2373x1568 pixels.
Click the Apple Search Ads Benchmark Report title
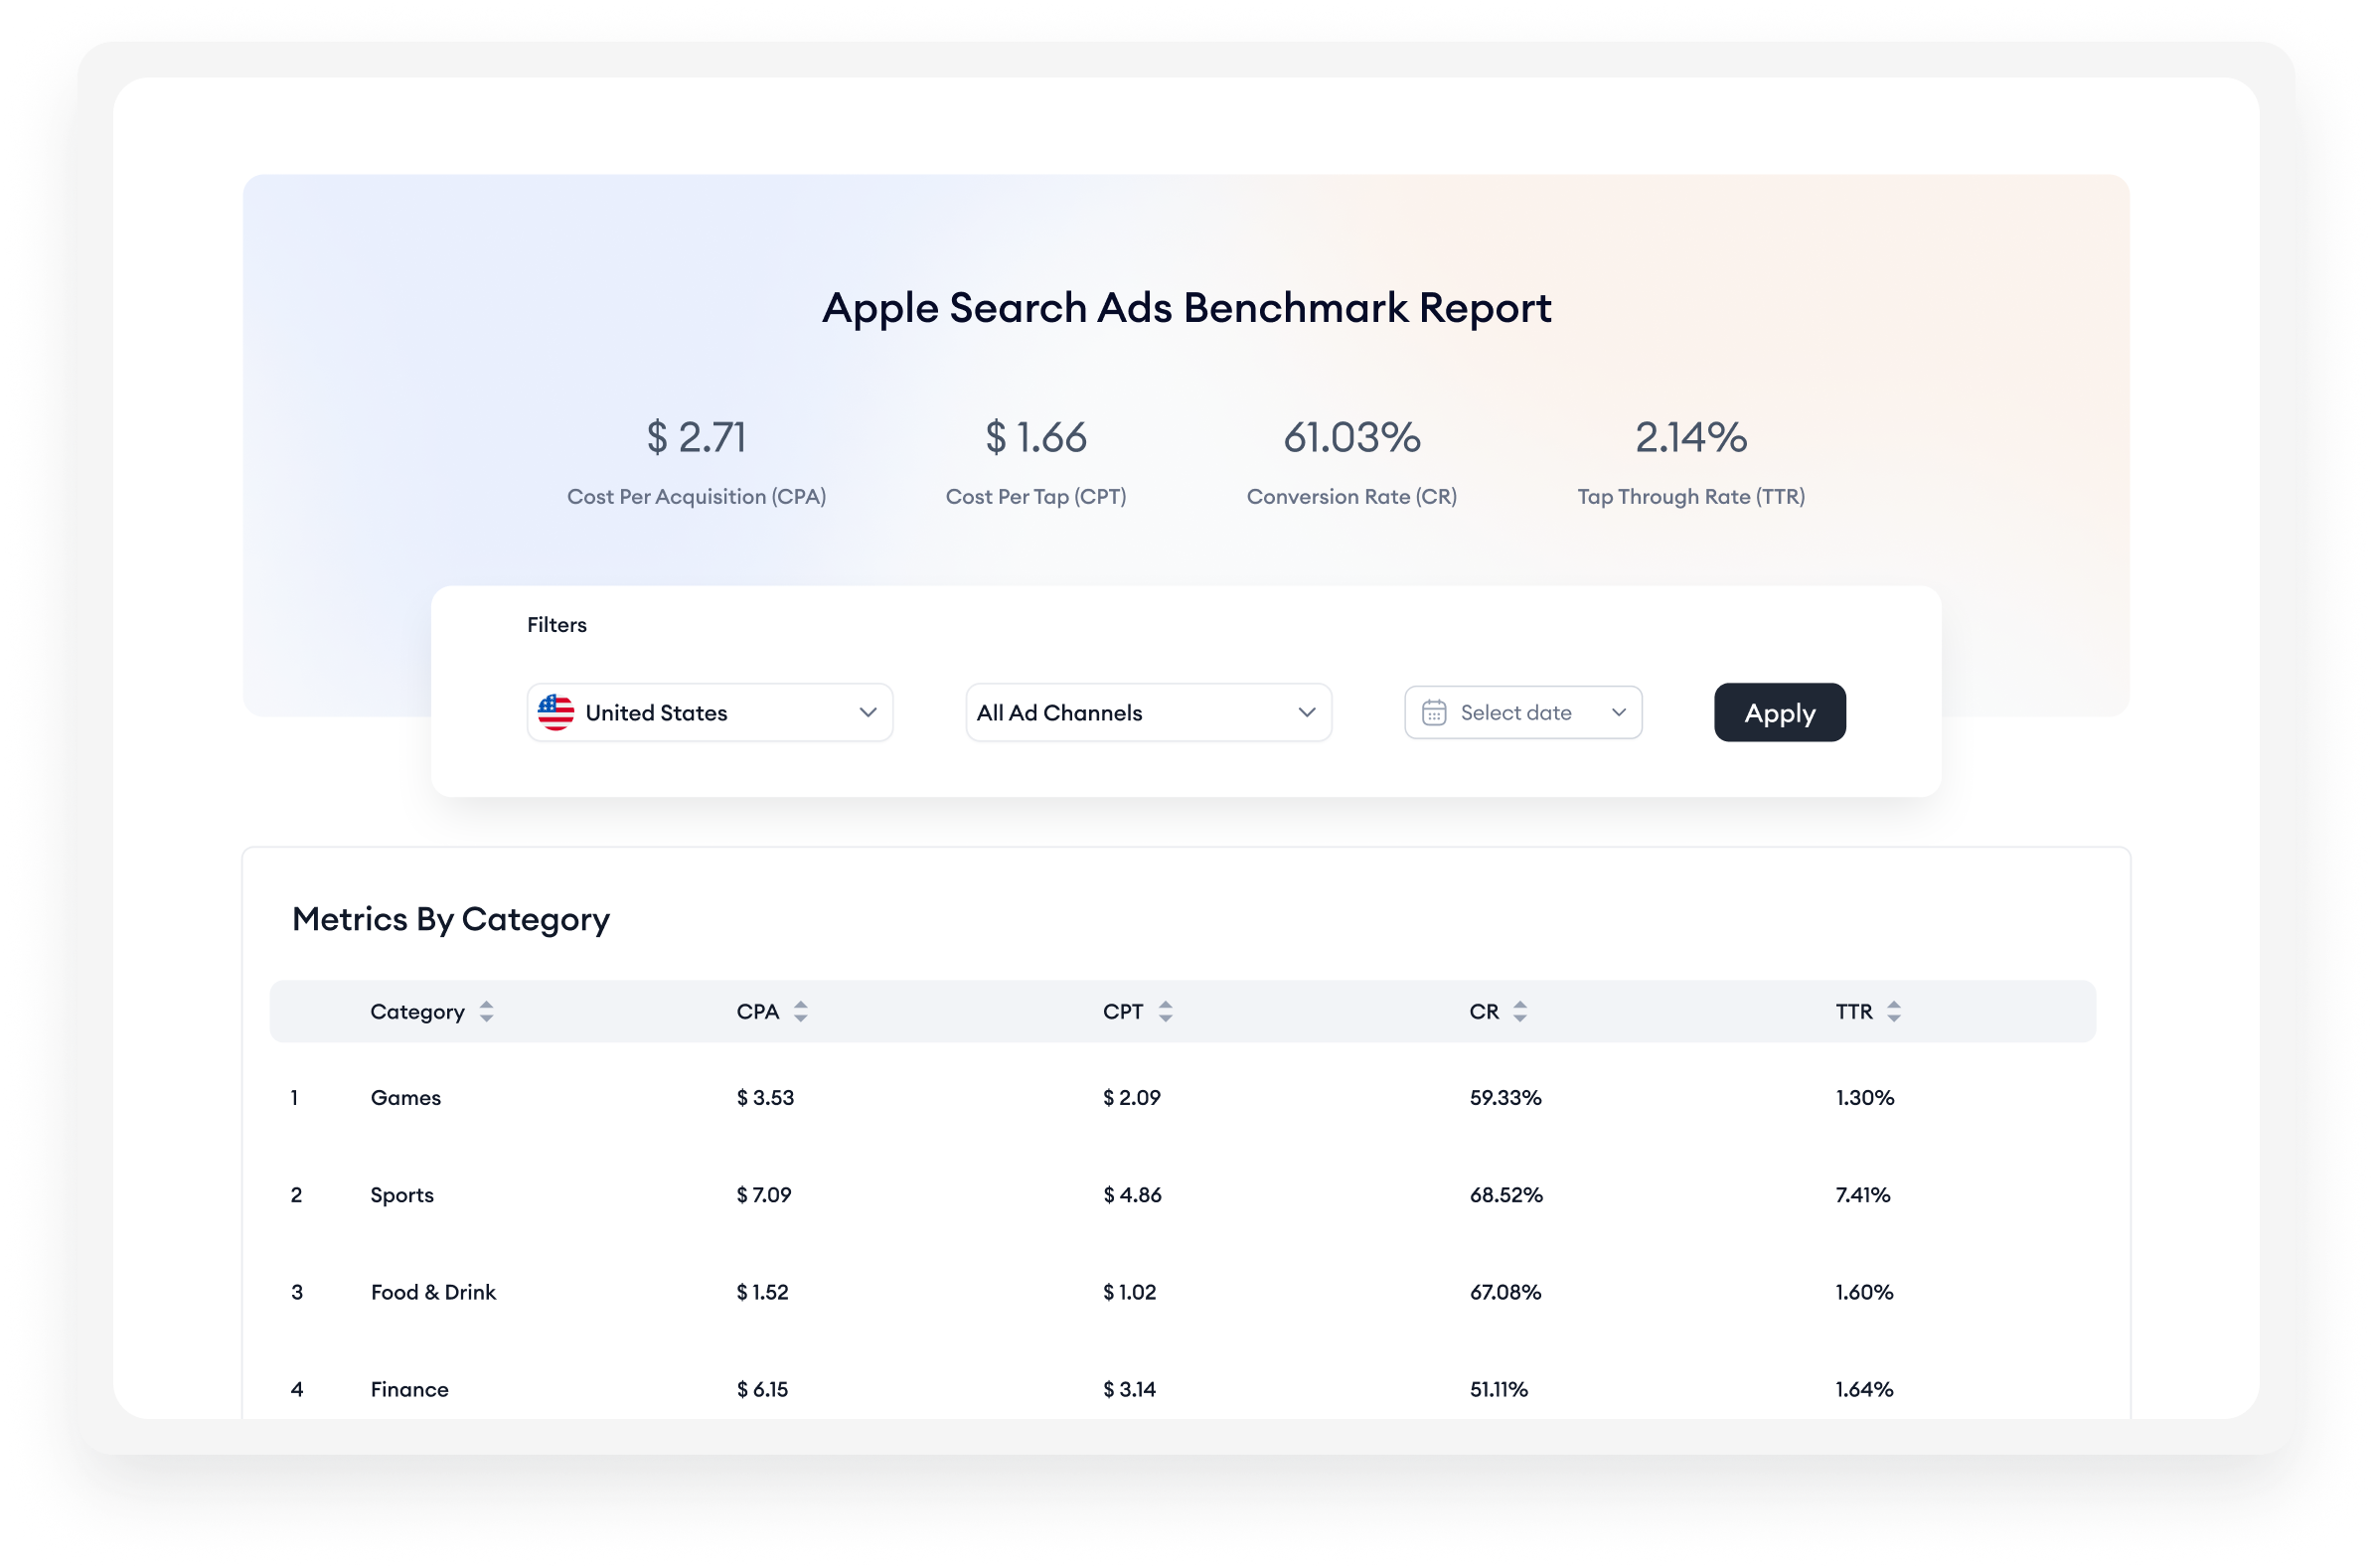[x=1186, y=307]
